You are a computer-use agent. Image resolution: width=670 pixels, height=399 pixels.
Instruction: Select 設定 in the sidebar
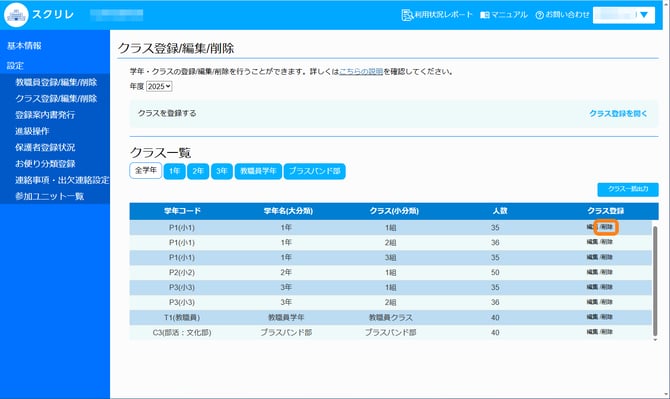click(15, 65)
